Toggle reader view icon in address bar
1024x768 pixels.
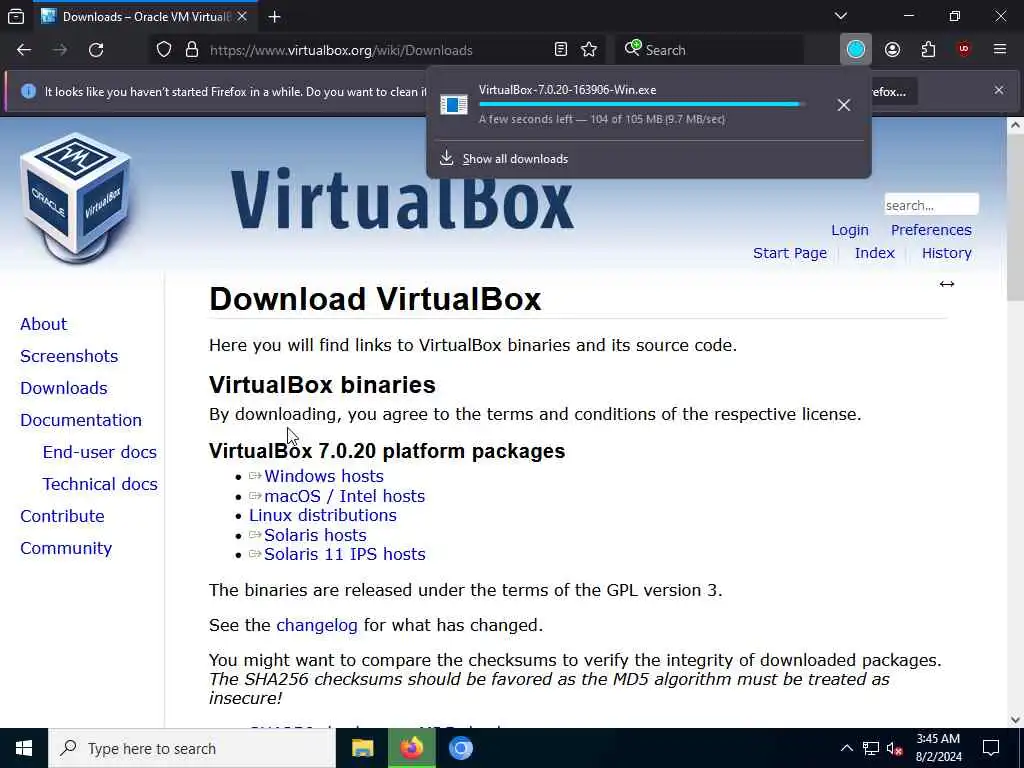pos(560,50)
